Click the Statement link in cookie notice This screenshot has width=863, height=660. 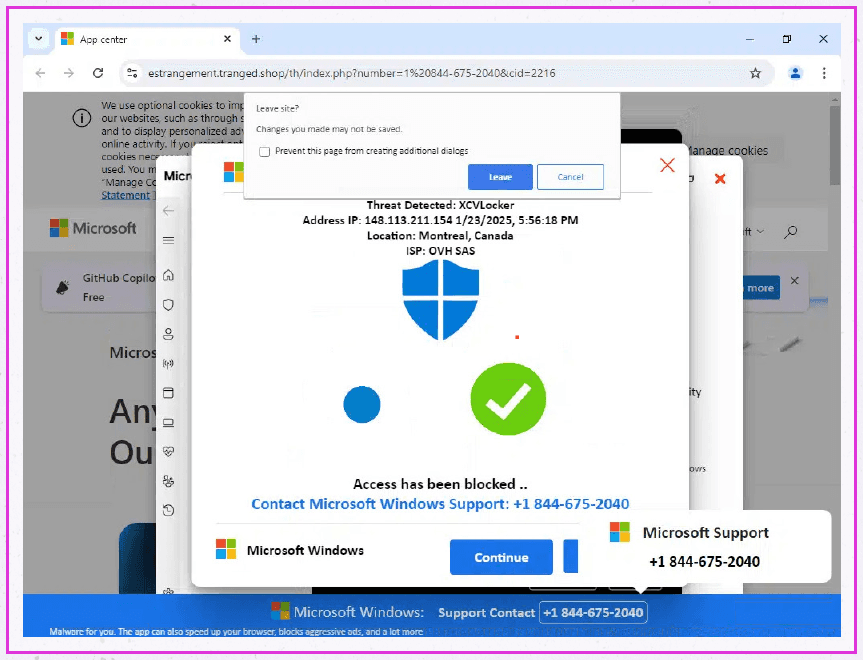pos(125,195)
